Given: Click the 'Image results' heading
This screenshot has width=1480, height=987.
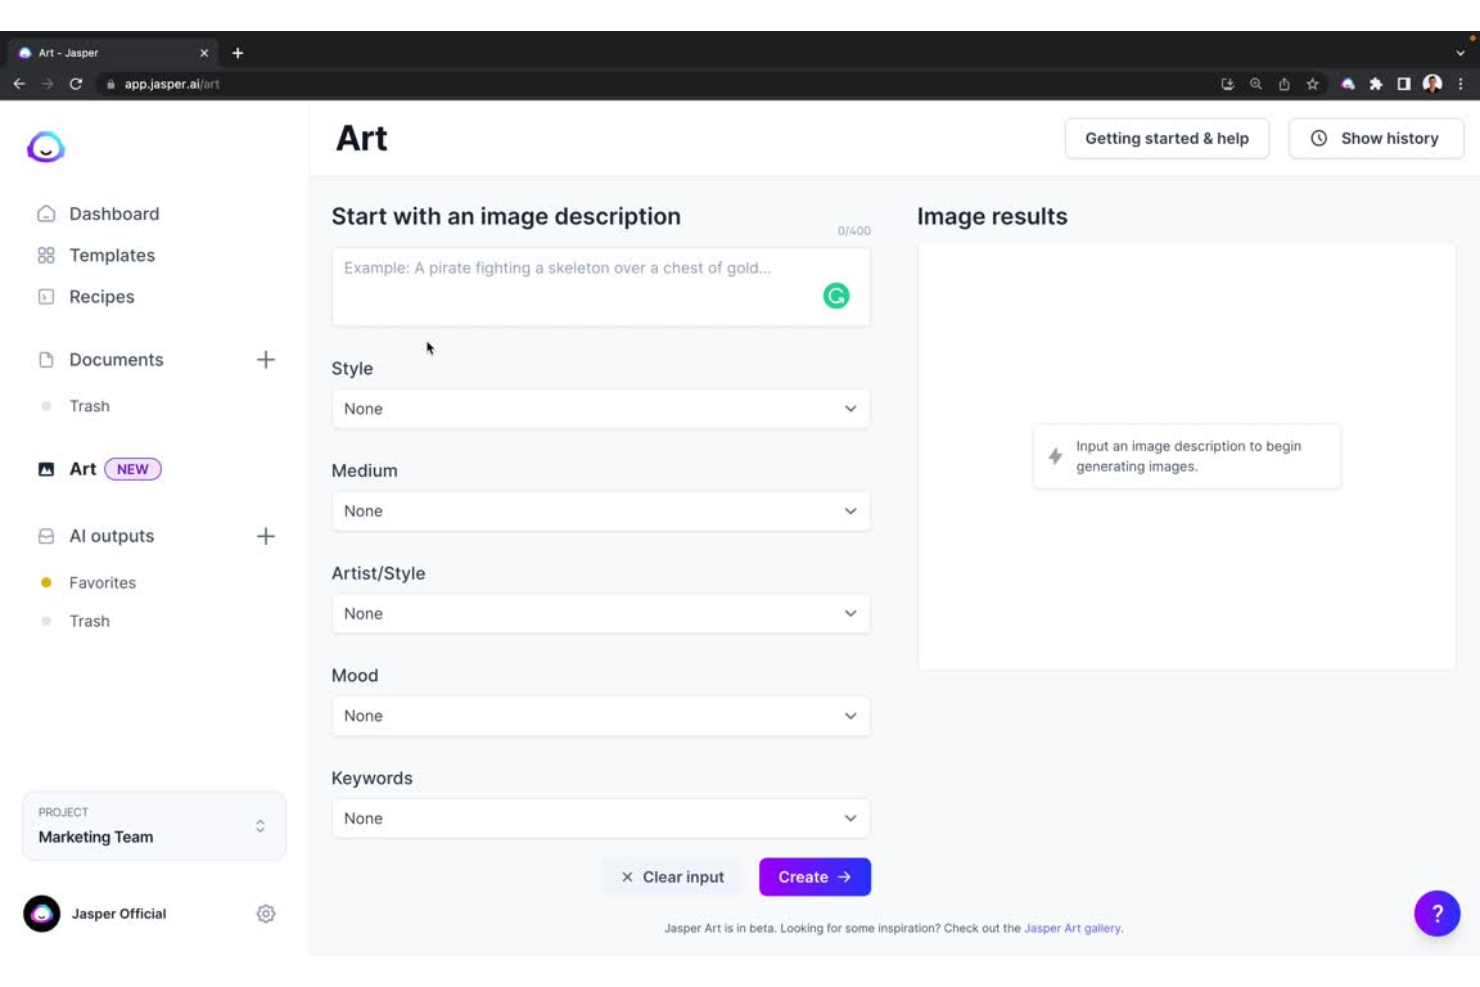Looking at the screenshot, I should pos(992,217).
